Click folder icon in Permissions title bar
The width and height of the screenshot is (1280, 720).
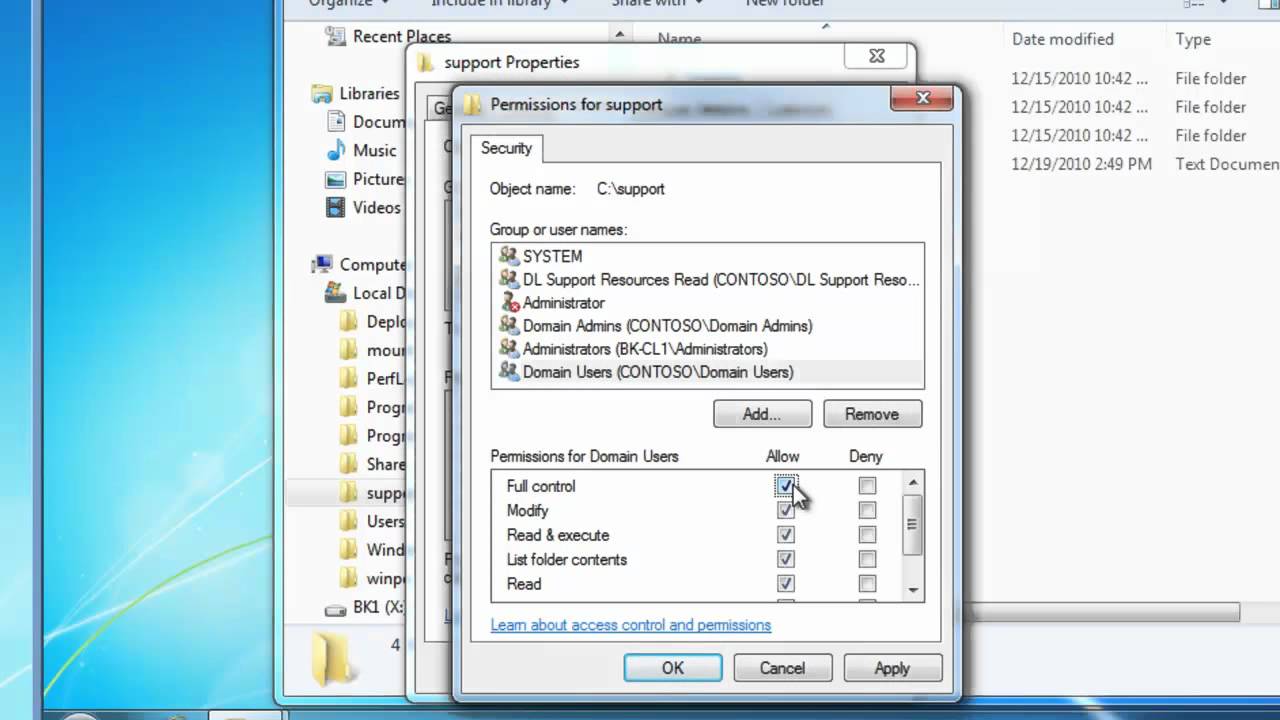click(x=472, y=104)
